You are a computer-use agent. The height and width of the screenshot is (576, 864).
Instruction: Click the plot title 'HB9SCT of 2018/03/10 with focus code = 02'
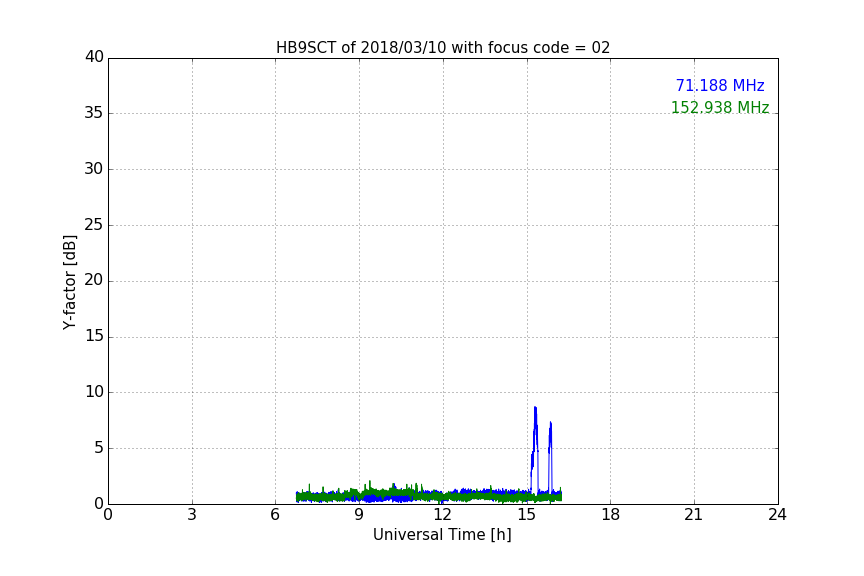(443, 48)
